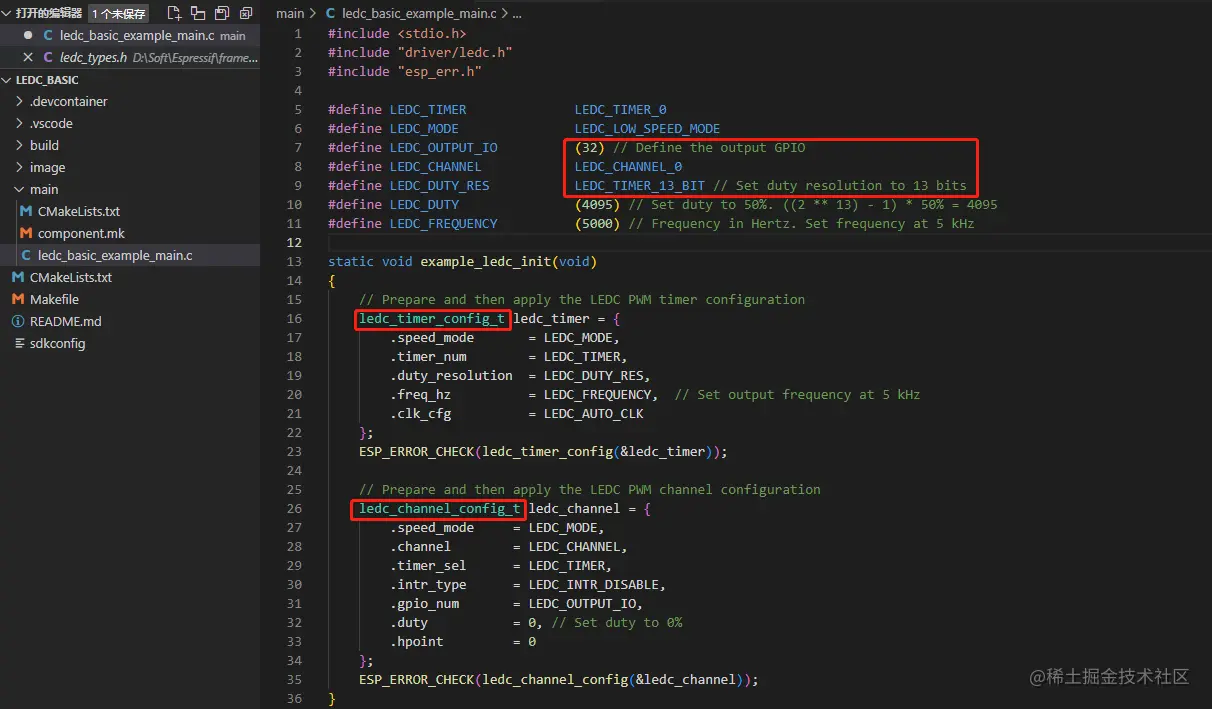
Task: Select ledc_types.h in open editors list
Action: [93, 57]
